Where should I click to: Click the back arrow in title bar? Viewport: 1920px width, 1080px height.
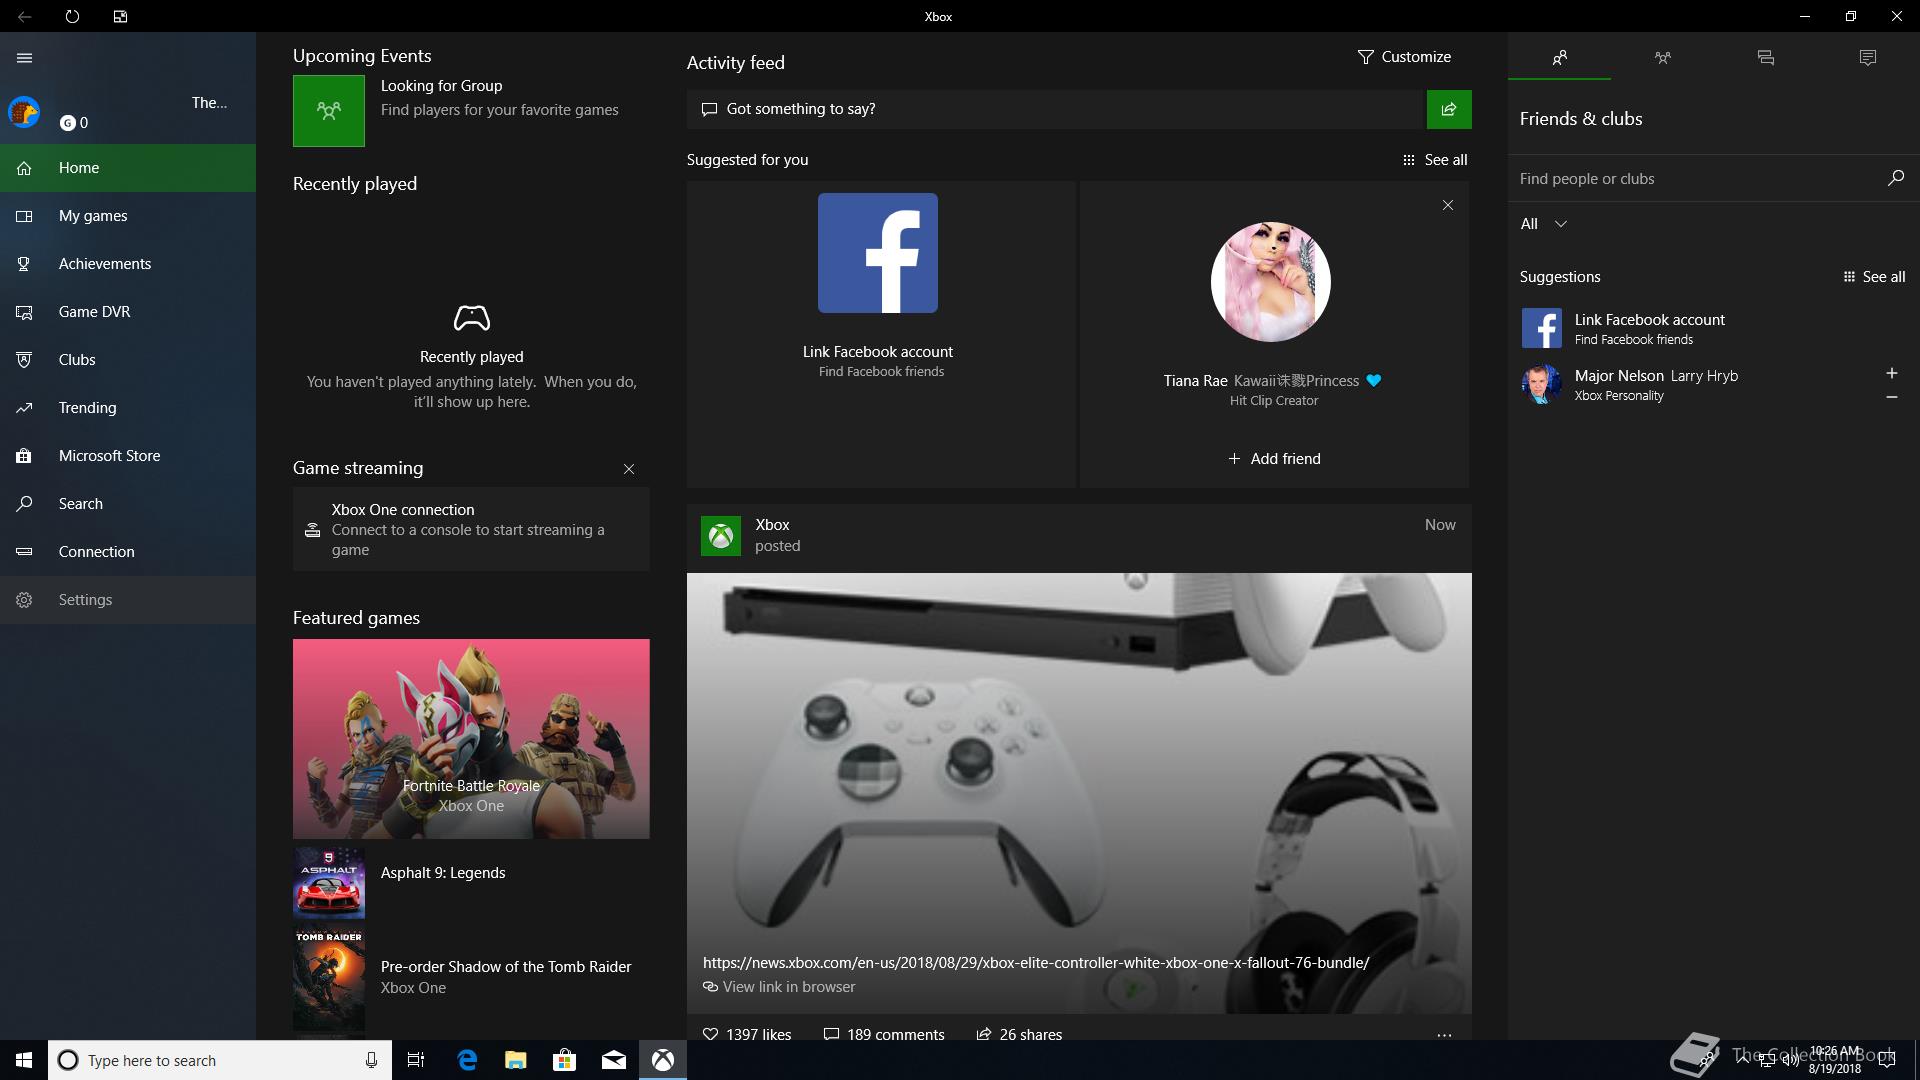click(24, 16)
